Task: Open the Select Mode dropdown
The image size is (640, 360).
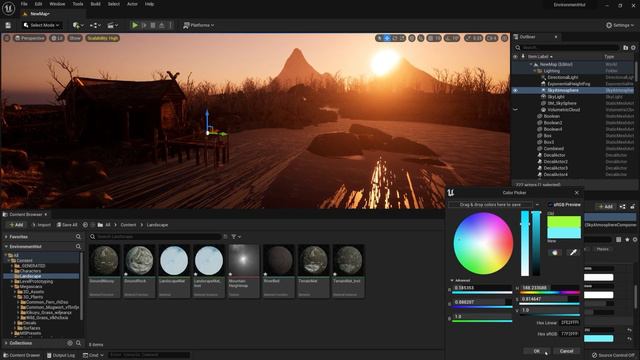Action: pyautogui.click(x=41, y=25)
